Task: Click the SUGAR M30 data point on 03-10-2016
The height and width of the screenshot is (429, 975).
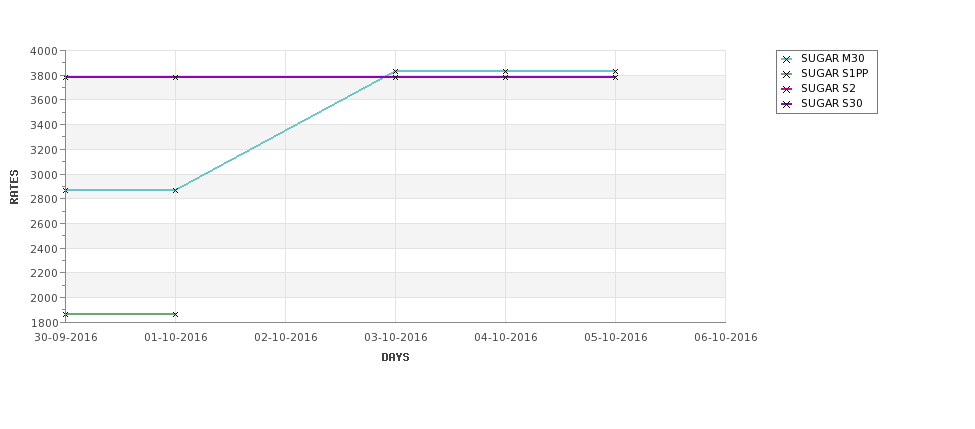Action: 395,72
